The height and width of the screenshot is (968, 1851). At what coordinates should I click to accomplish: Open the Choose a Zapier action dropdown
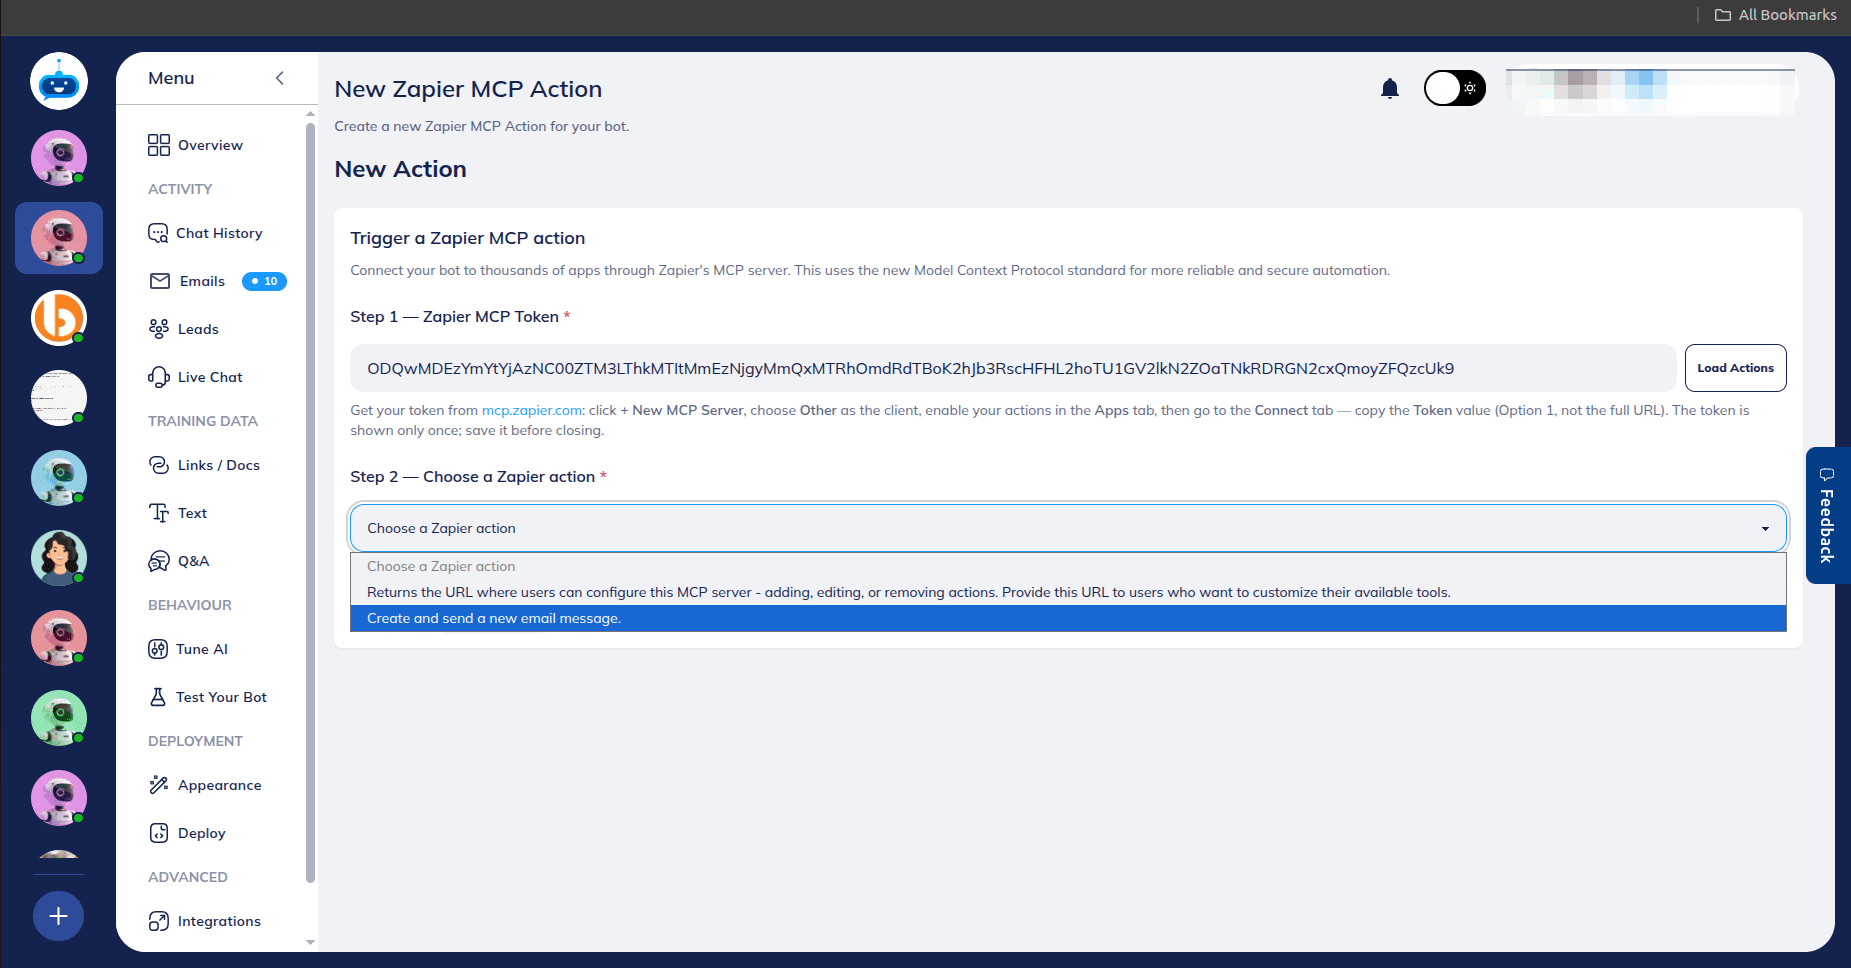(x=1068, y=528)
